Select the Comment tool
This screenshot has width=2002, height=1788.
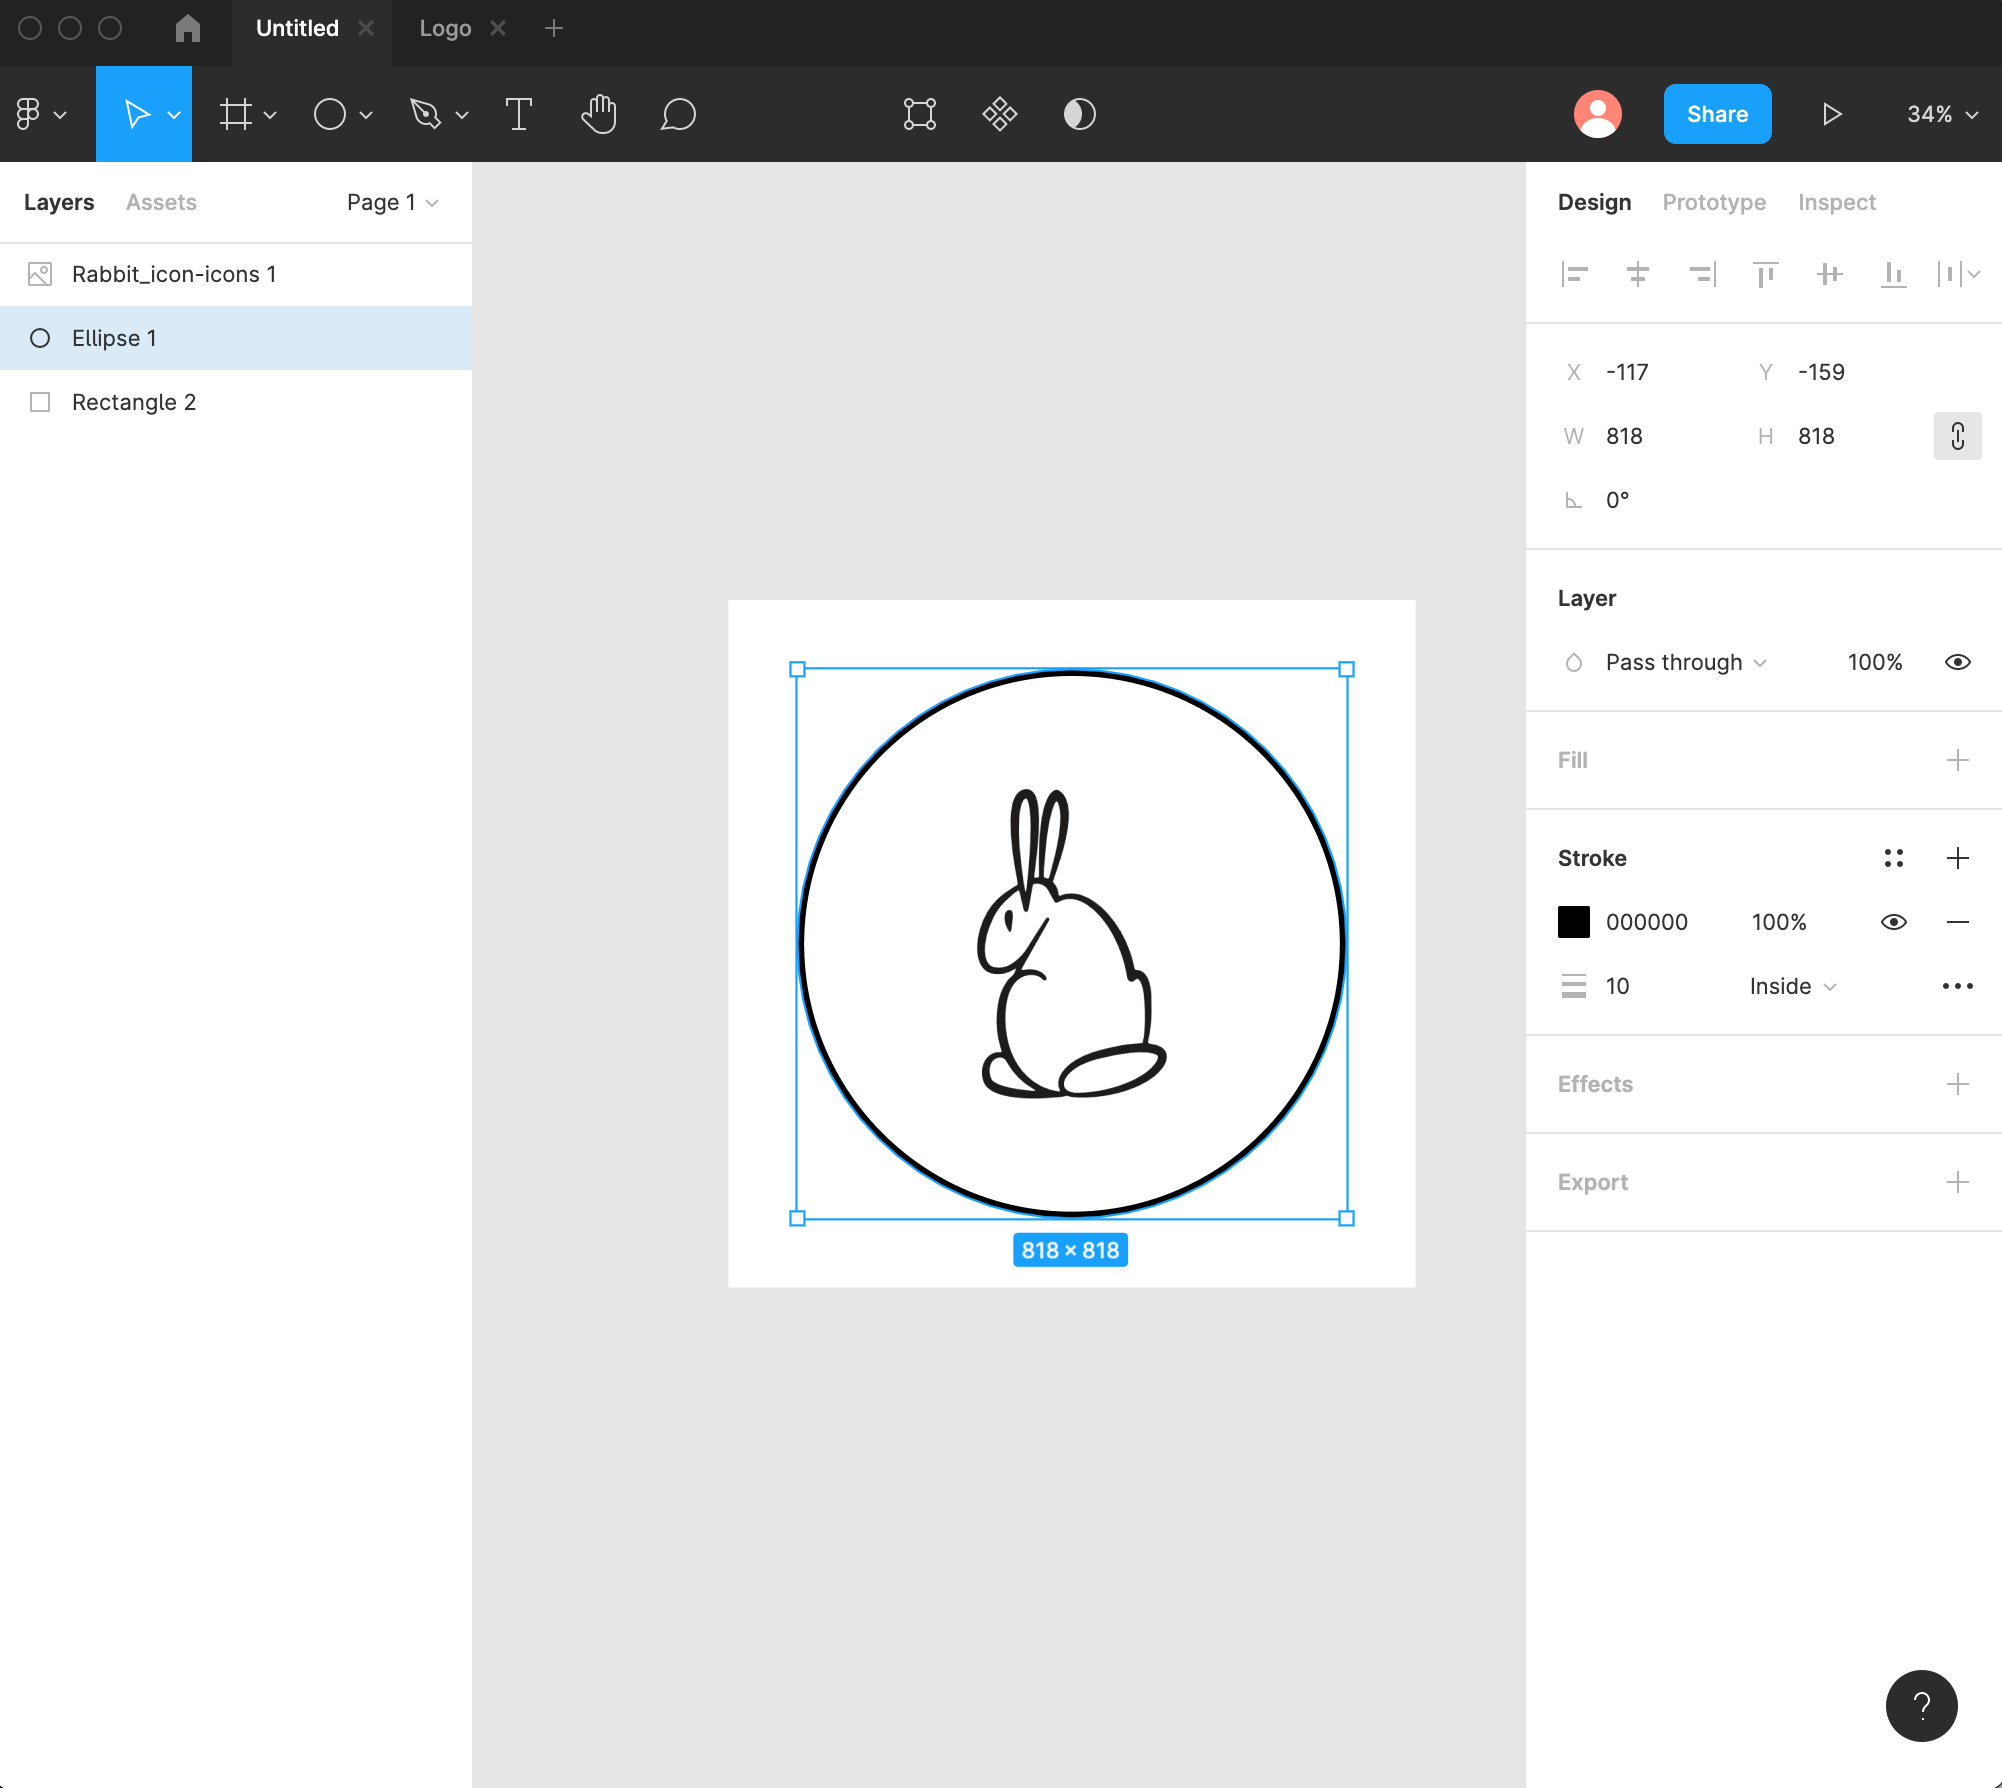pos(678,114)
